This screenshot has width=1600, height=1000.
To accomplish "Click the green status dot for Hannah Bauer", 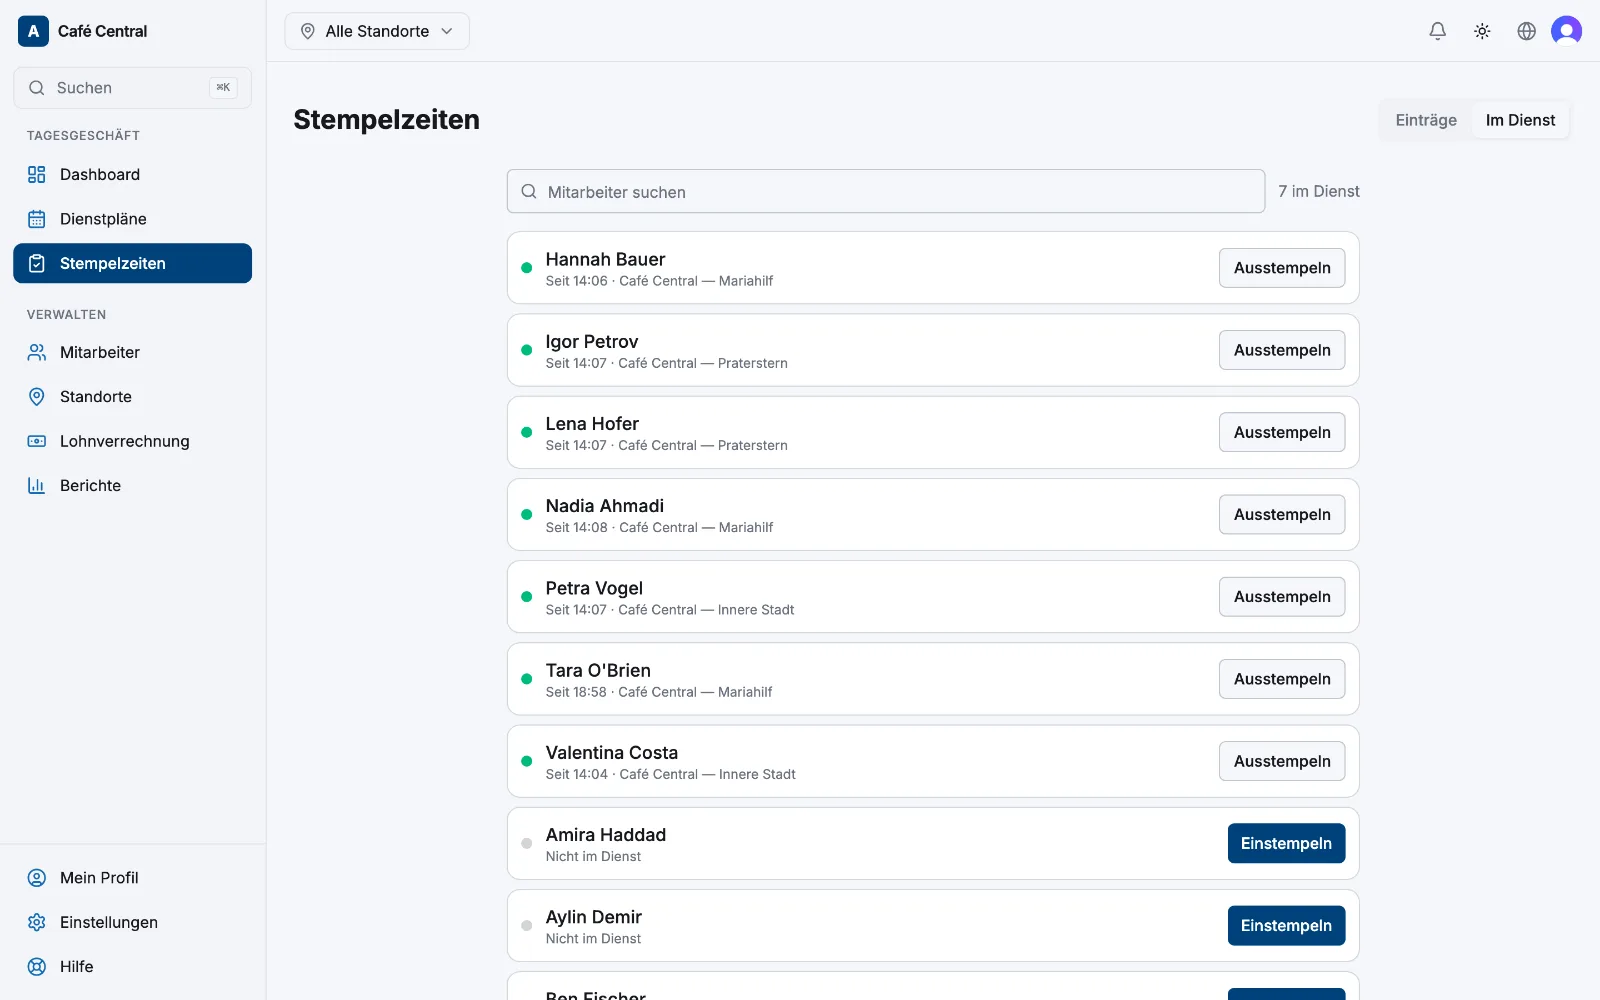I will pos(526,268).
